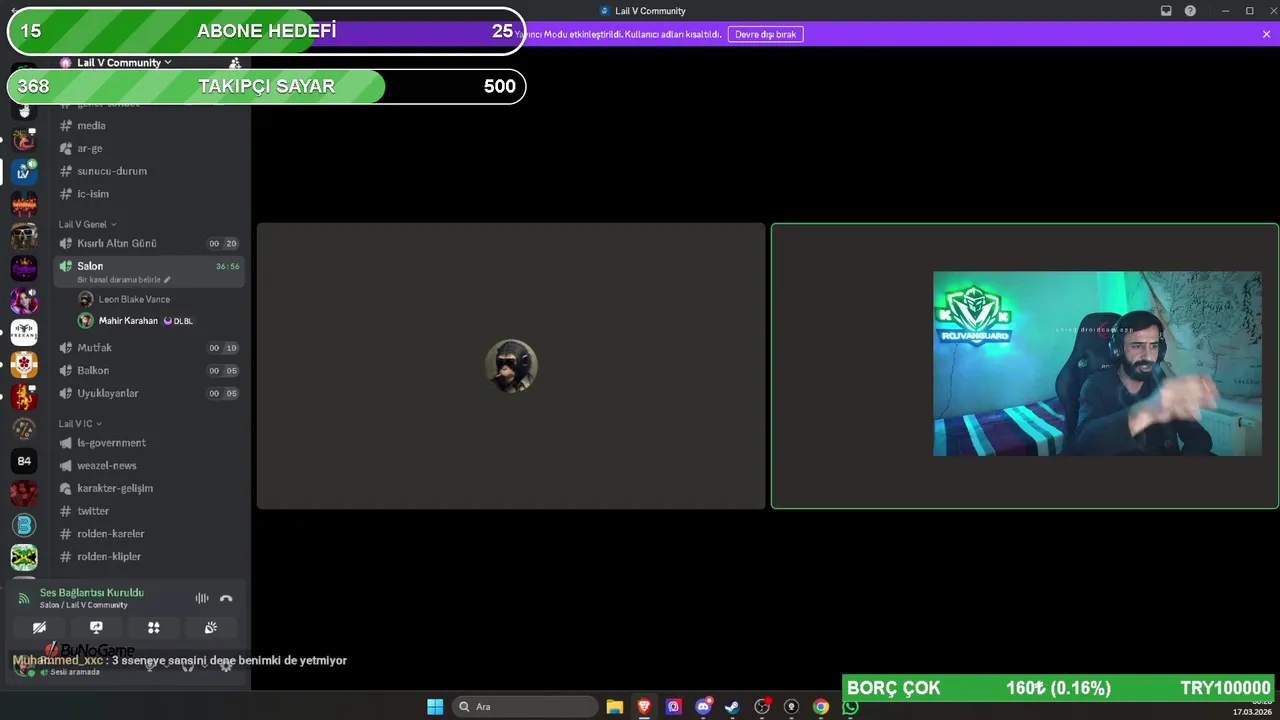Image resolution: width=1280 pixels, height=720 pixels.
Task: Click the Devre dışı bırak button
Action: tap(765, 34)
